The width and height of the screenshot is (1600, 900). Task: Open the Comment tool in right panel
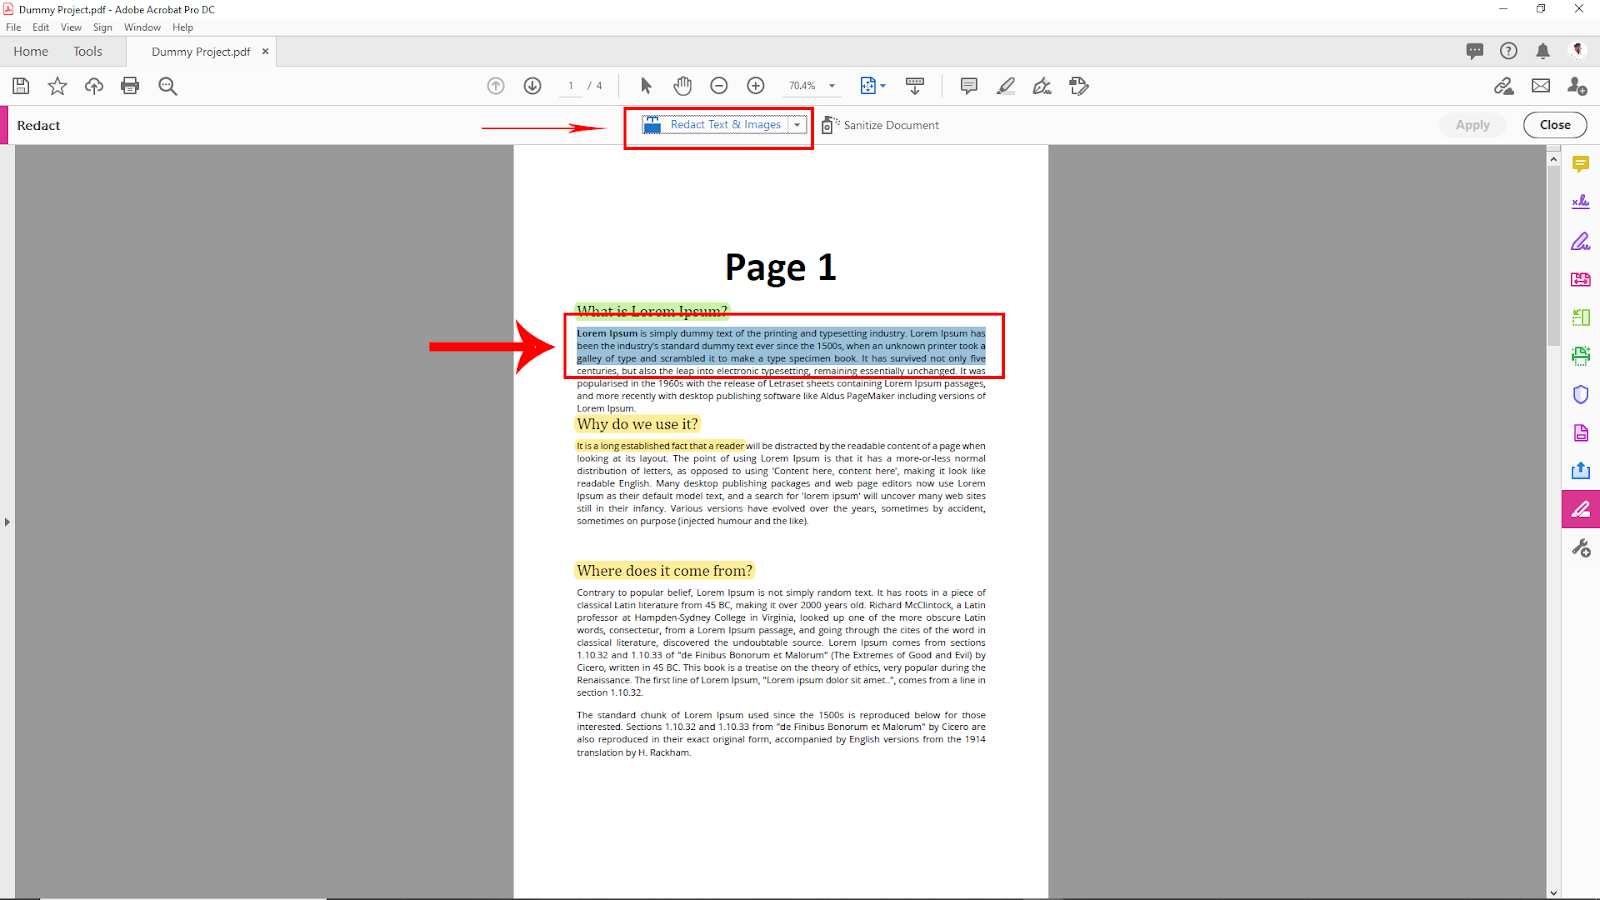pyautogui.click(x=1581, y=164)
